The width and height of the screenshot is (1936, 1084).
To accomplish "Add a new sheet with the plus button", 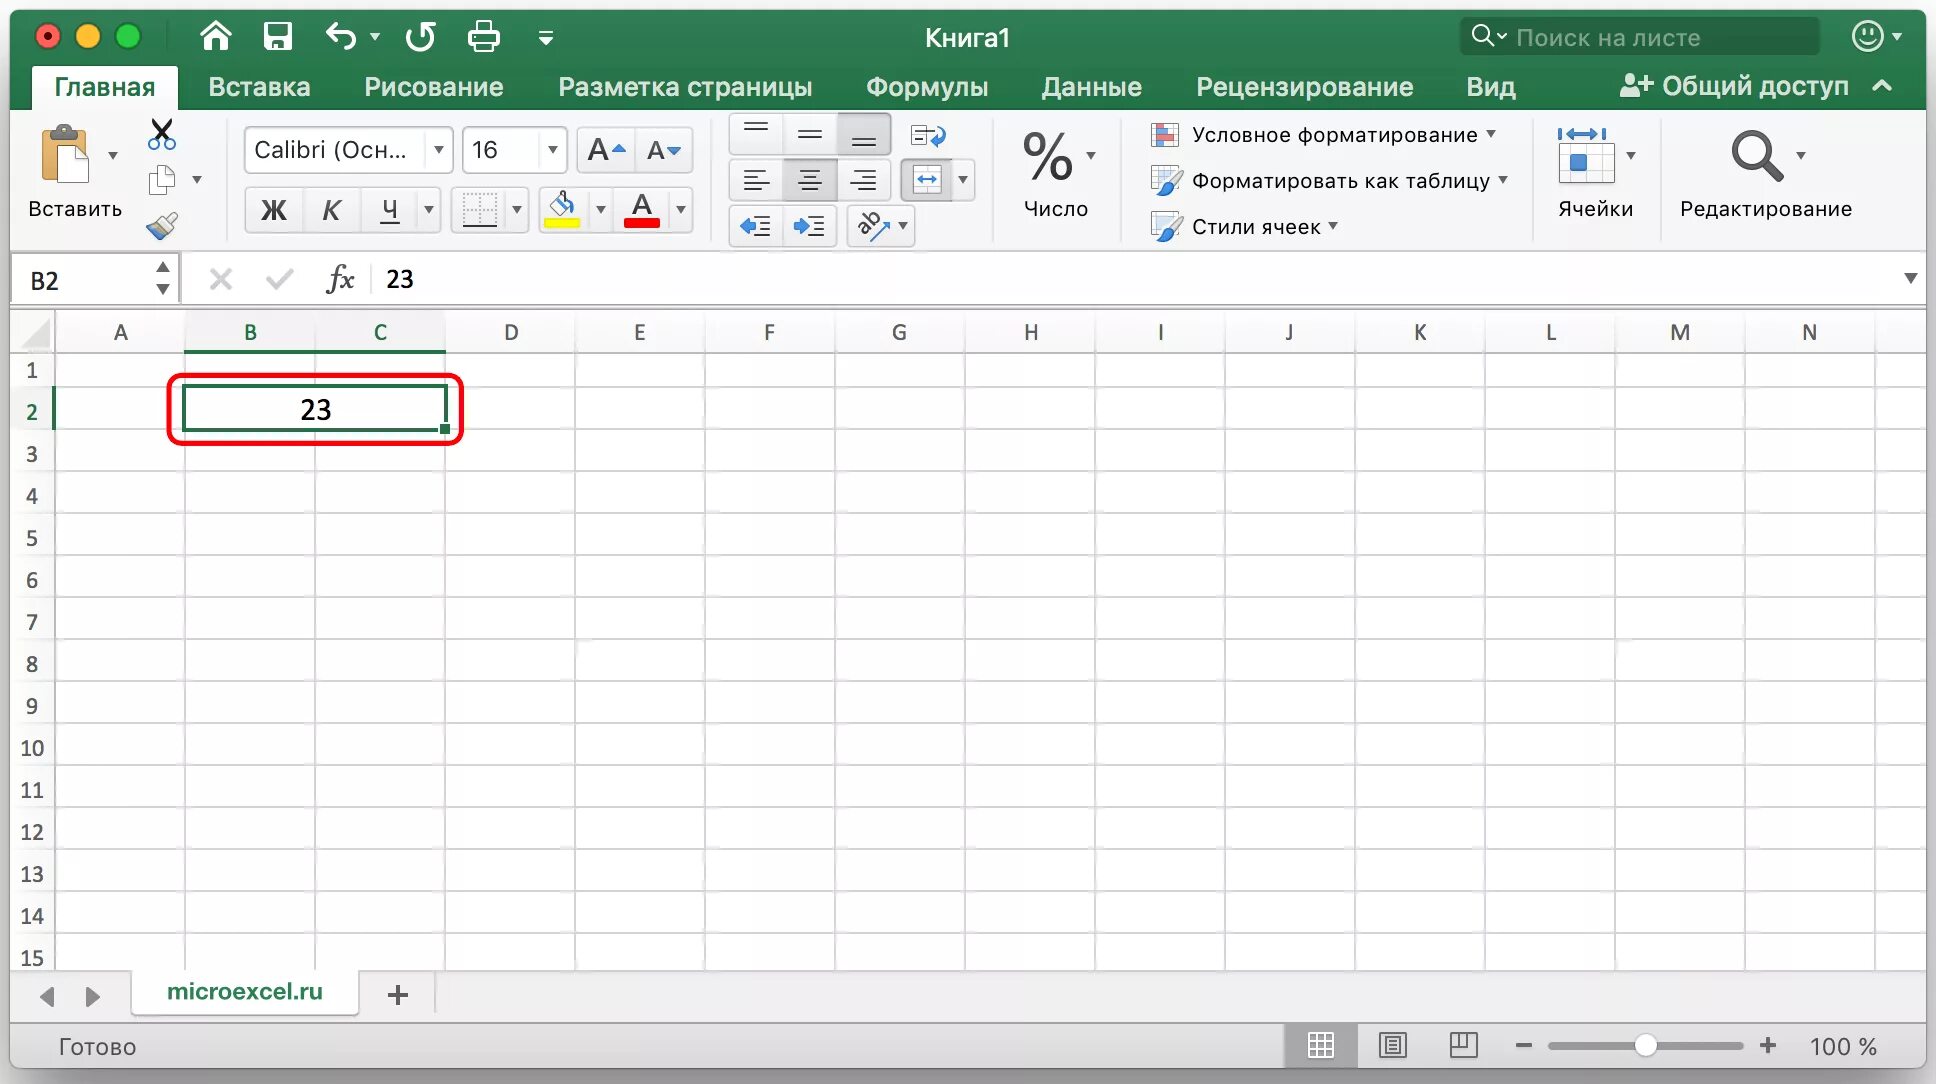I will click(x=397, y=995).
